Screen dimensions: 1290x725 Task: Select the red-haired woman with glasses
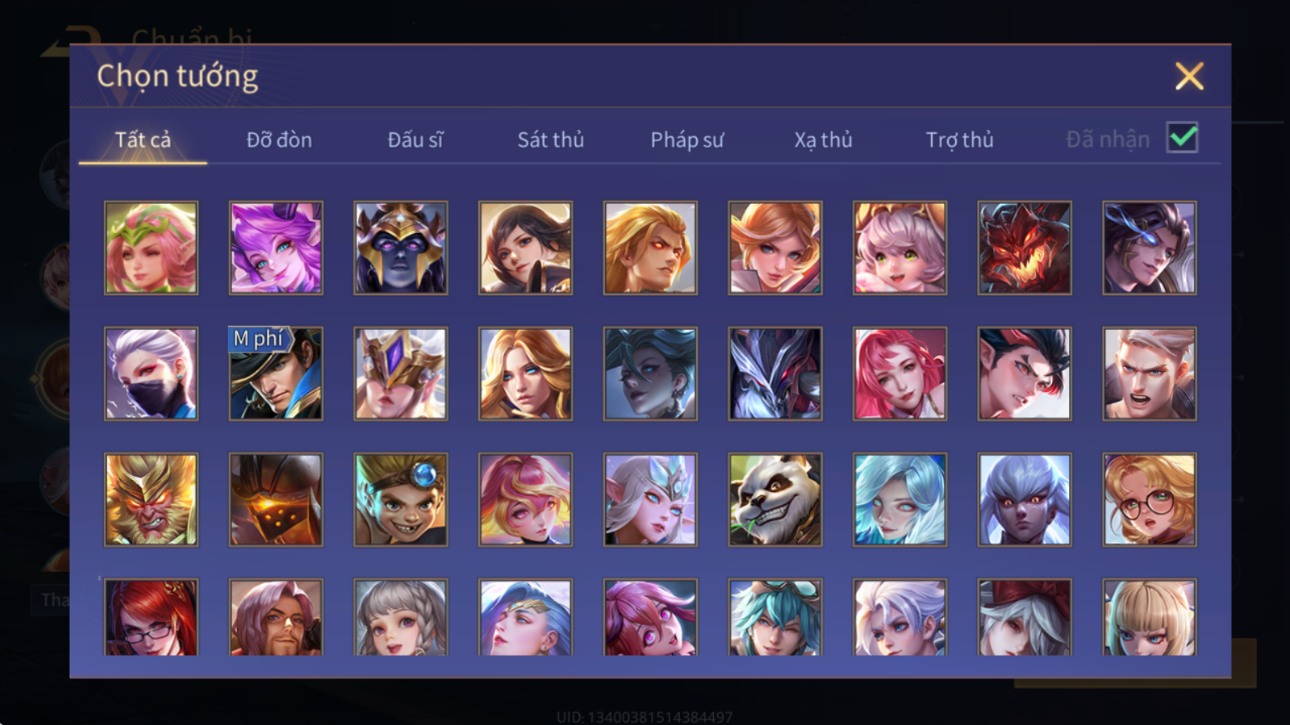pos(151,617)
